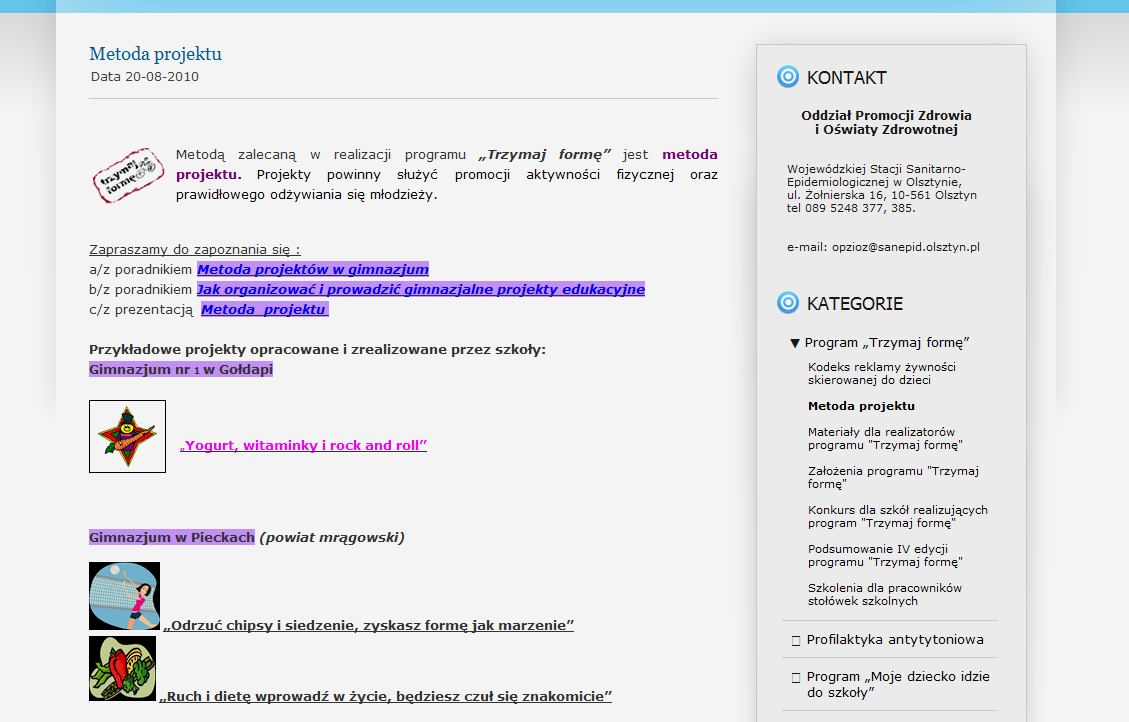Viewport: 1129px width, 722px height.
Task: Open „Ruch i dietę wprowadź w życie” link
Action: click(x=385, y=697)
